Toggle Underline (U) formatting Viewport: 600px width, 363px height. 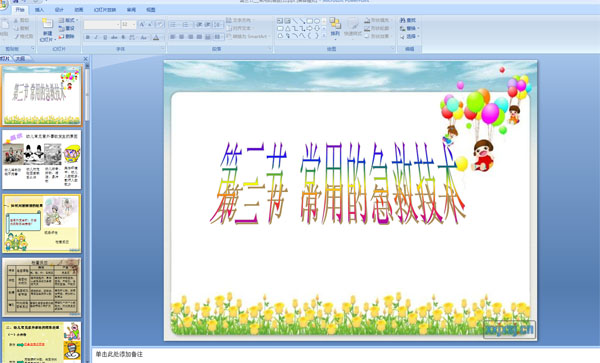coord(105,37)
